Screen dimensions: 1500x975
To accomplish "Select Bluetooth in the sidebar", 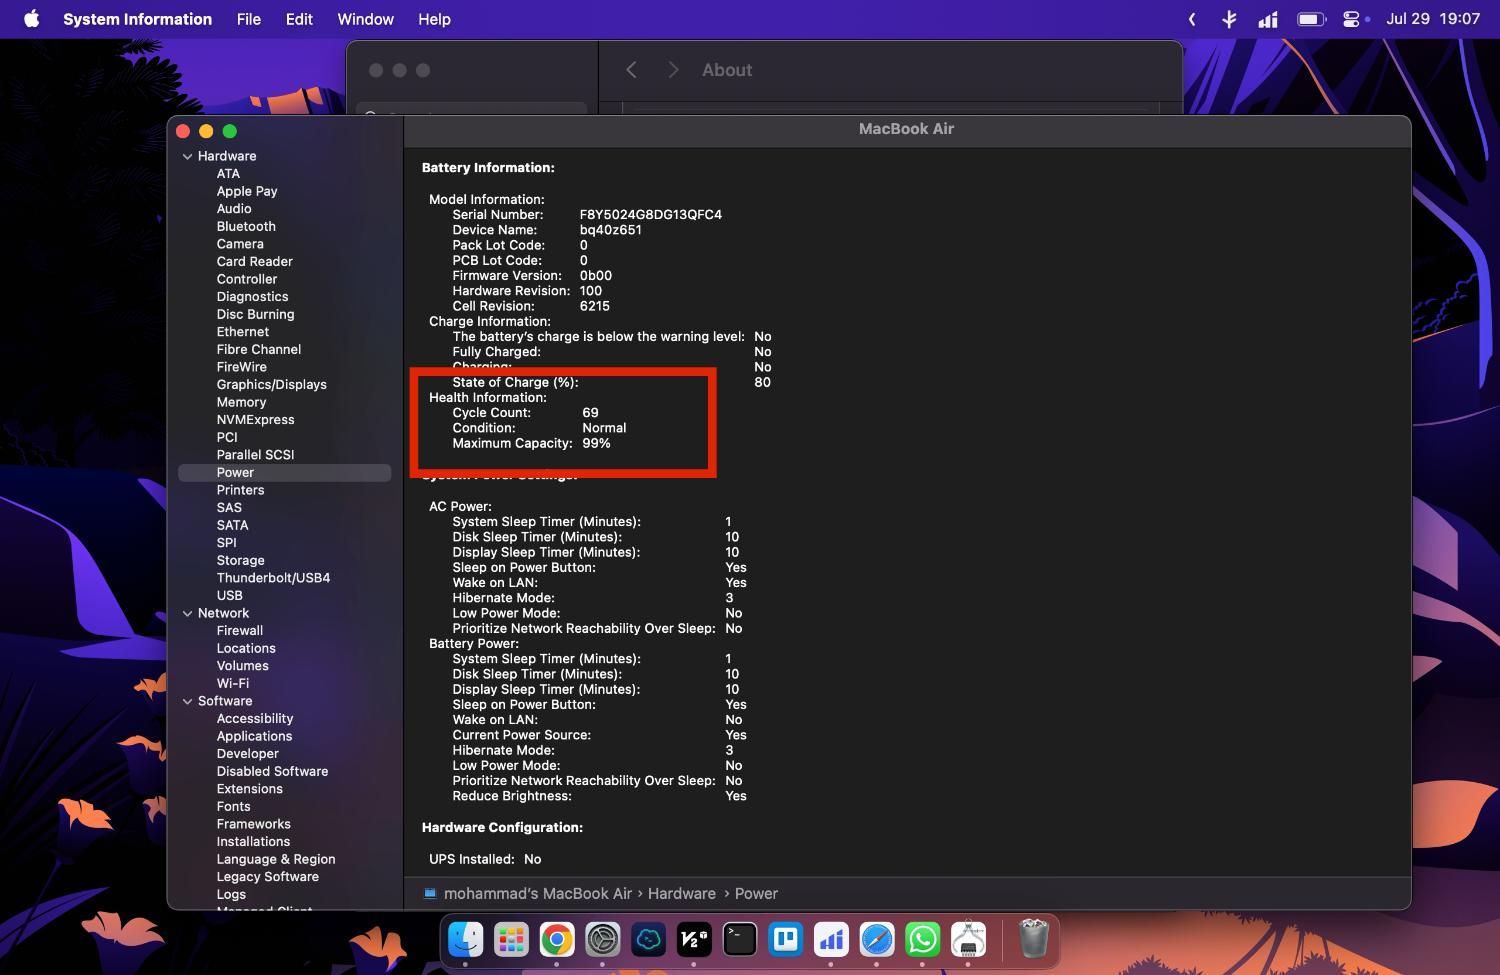I will pos(246,226).
